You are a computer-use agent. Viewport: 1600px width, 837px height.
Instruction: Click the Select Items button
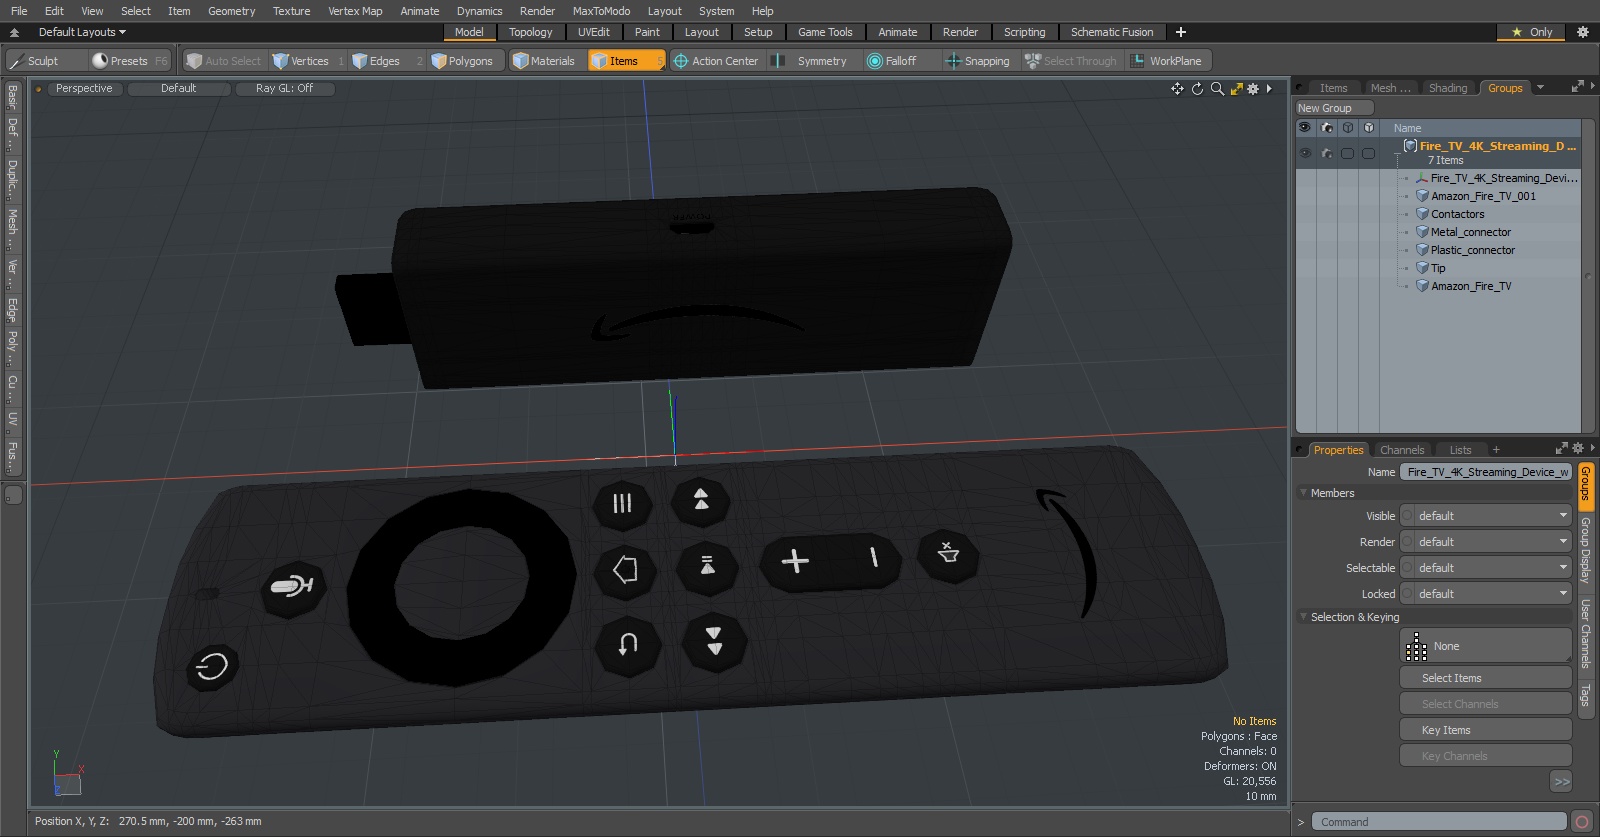(1485, 678)
